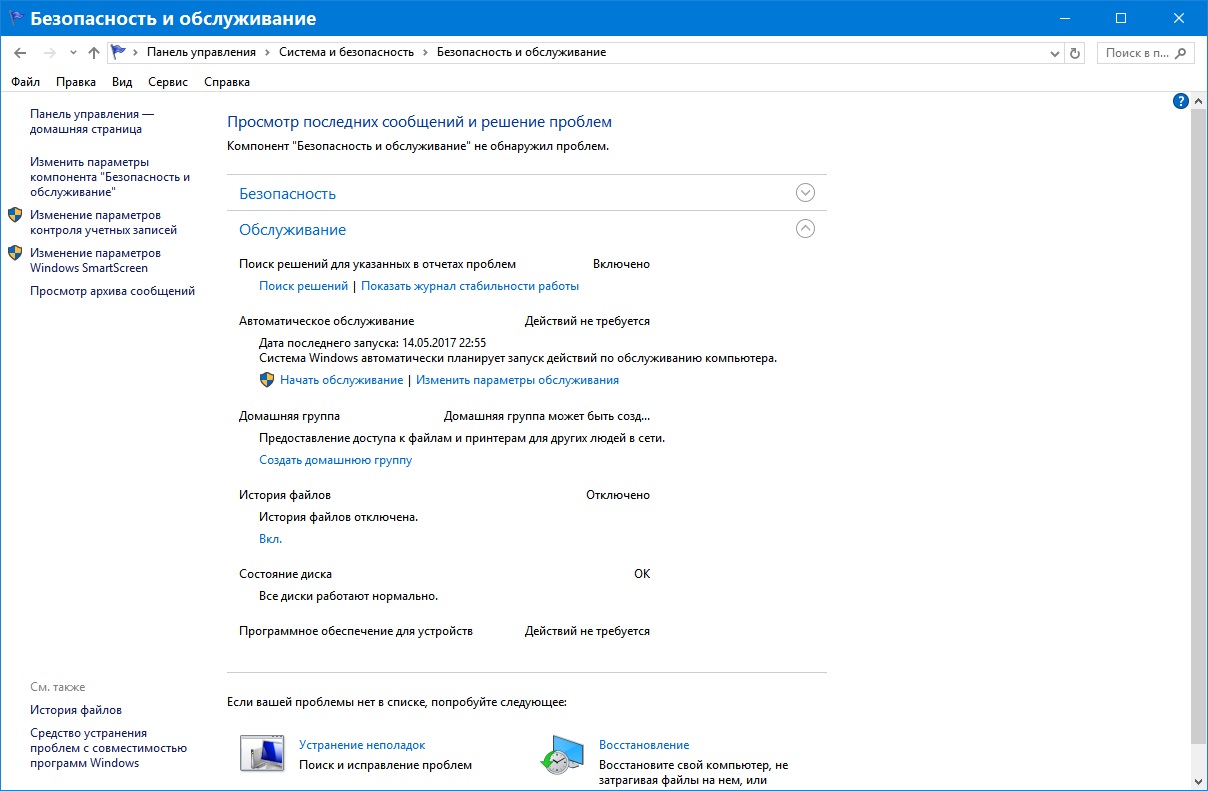Viewport: 1208px width, 791px height.
Task: Click the Recovery monitor icon
Action: tap(561, 753)
